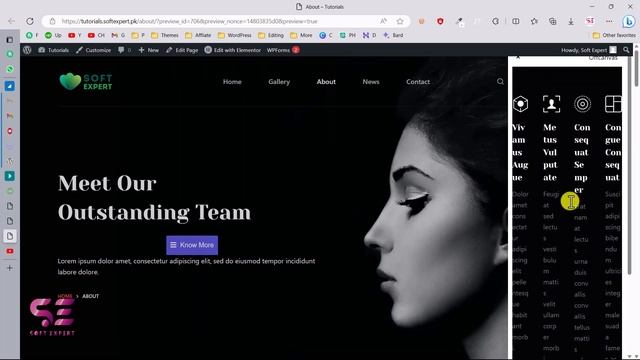640x360 pixels.
Task: Open comments bubble in admin bar
Action: tap(124, 50)
